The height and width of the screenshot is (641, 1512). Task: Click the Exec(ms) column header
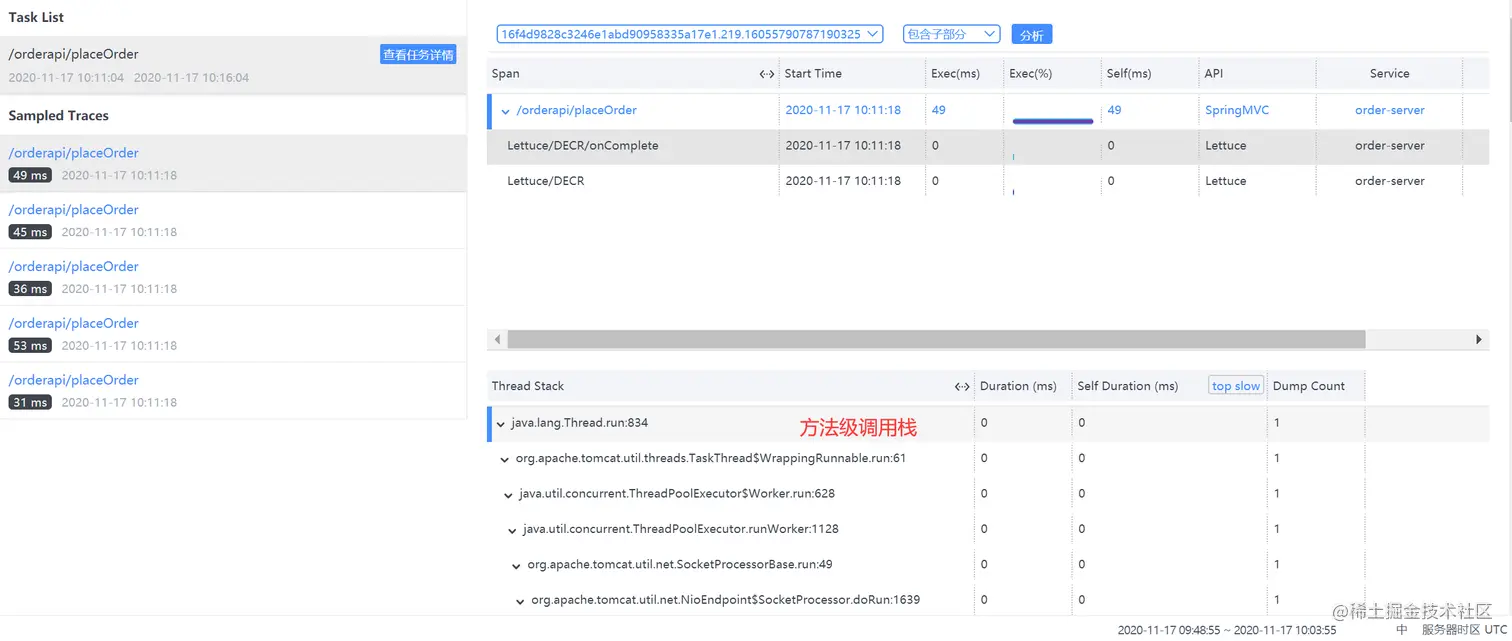pos(955,74)
